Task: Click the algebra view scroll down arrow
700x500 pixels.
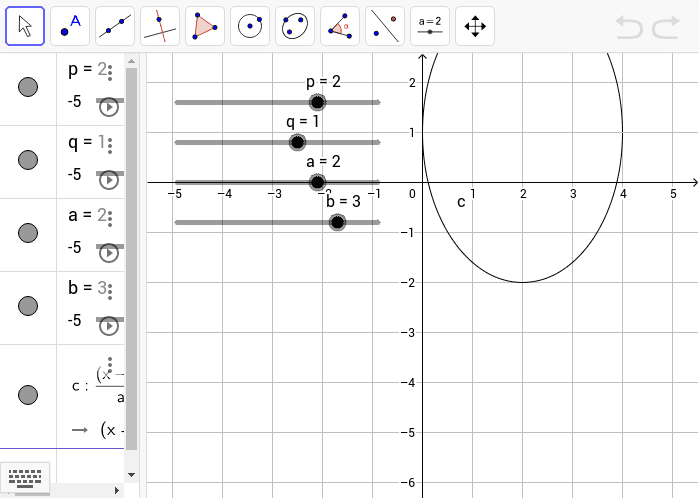Action: click(131, 475)
